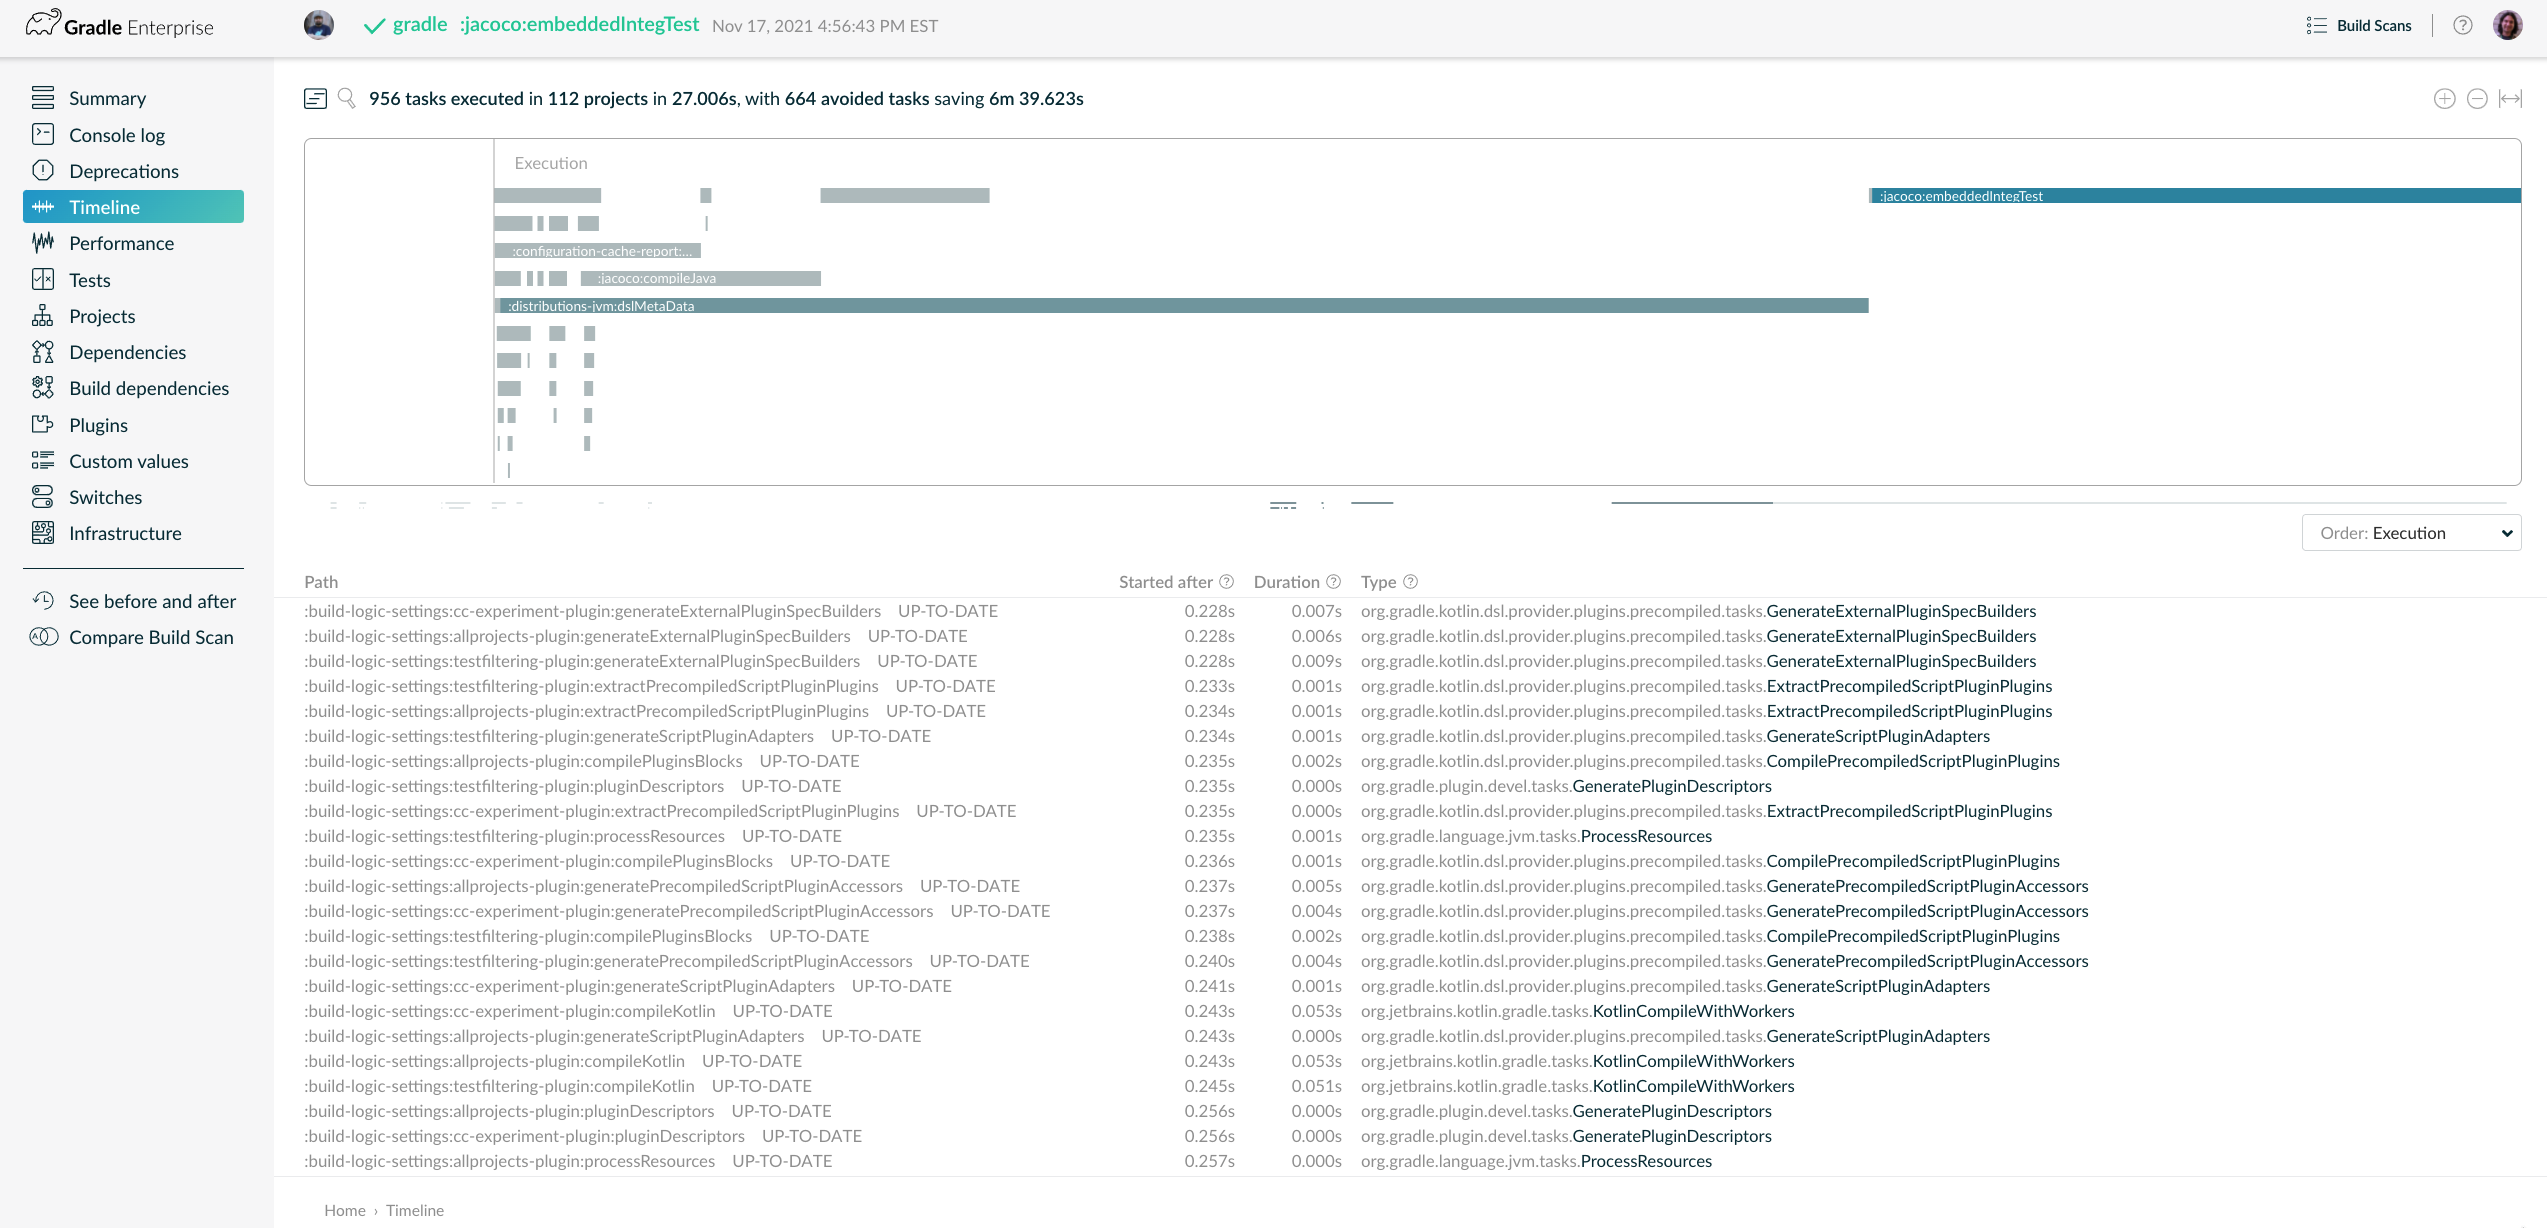Click the Duration column header
The height and width of the screenshot is (1228, 2547).
1286,582
